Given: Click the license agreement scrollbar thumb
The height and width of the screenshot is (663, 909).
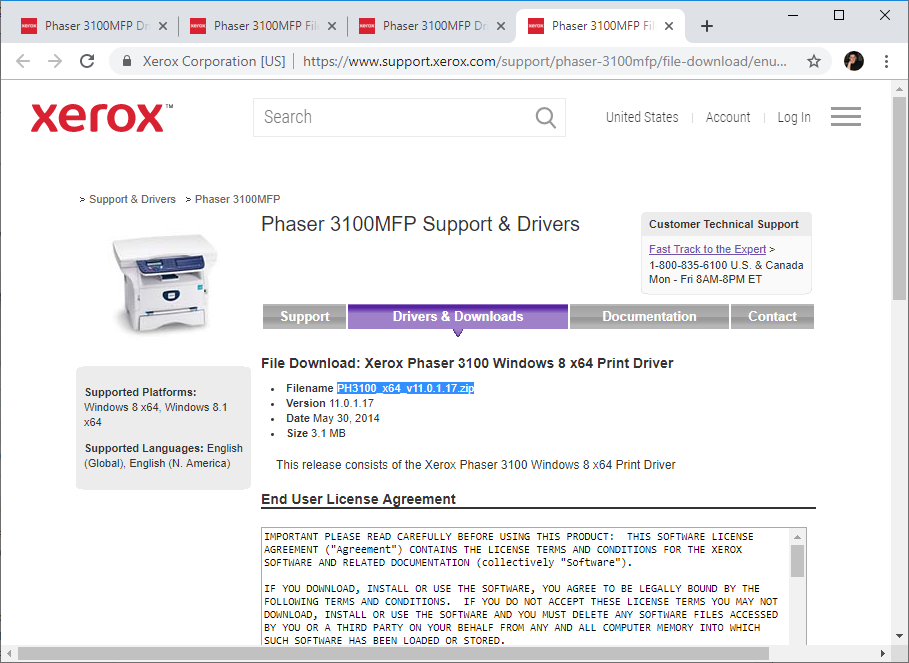Looking at the screenshot, I should pyautogui.click(x=797, y=560).
